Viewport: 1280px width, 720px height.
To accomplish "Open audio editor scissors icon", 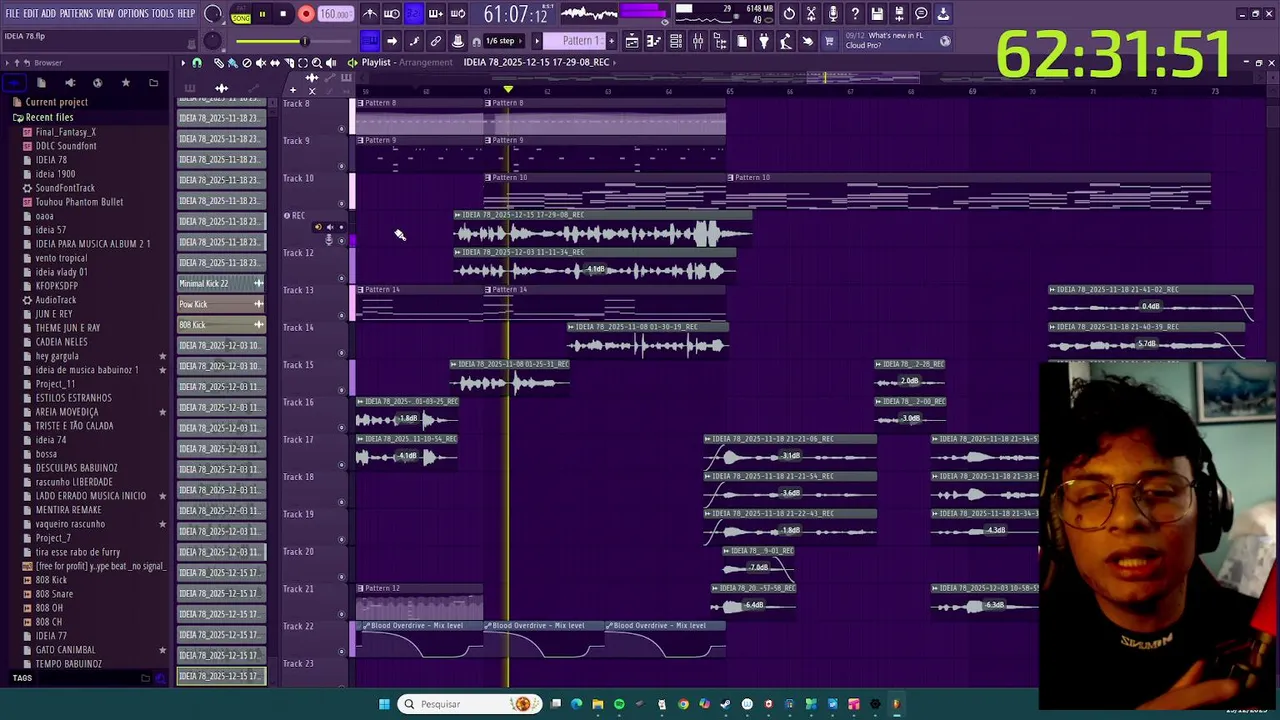I will coord(811,14).
